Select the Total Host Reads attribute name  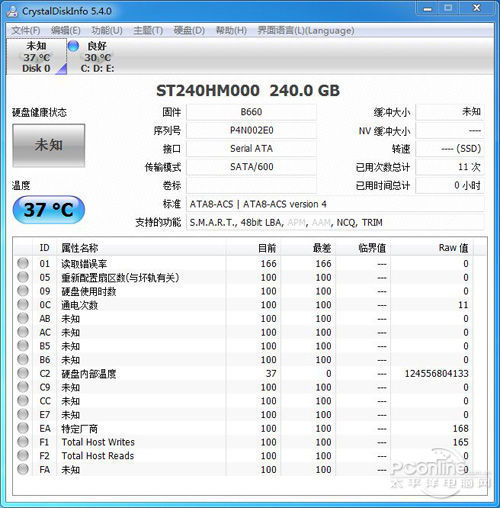[98, 456]
